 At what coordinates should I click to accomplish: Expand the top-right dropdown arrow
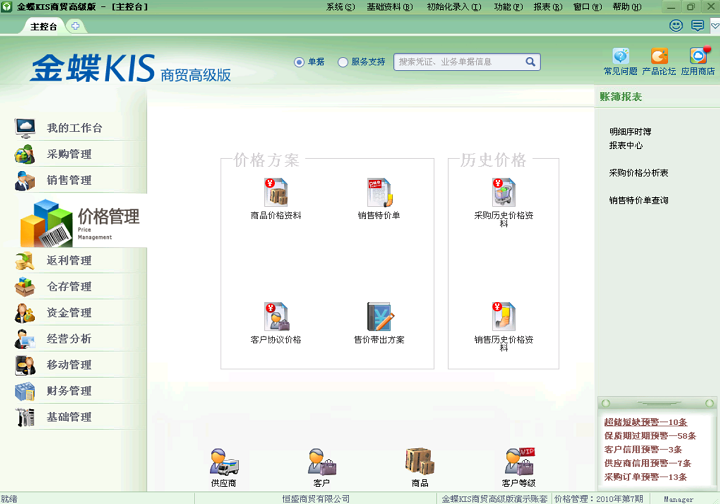click(x=715, y=26)
